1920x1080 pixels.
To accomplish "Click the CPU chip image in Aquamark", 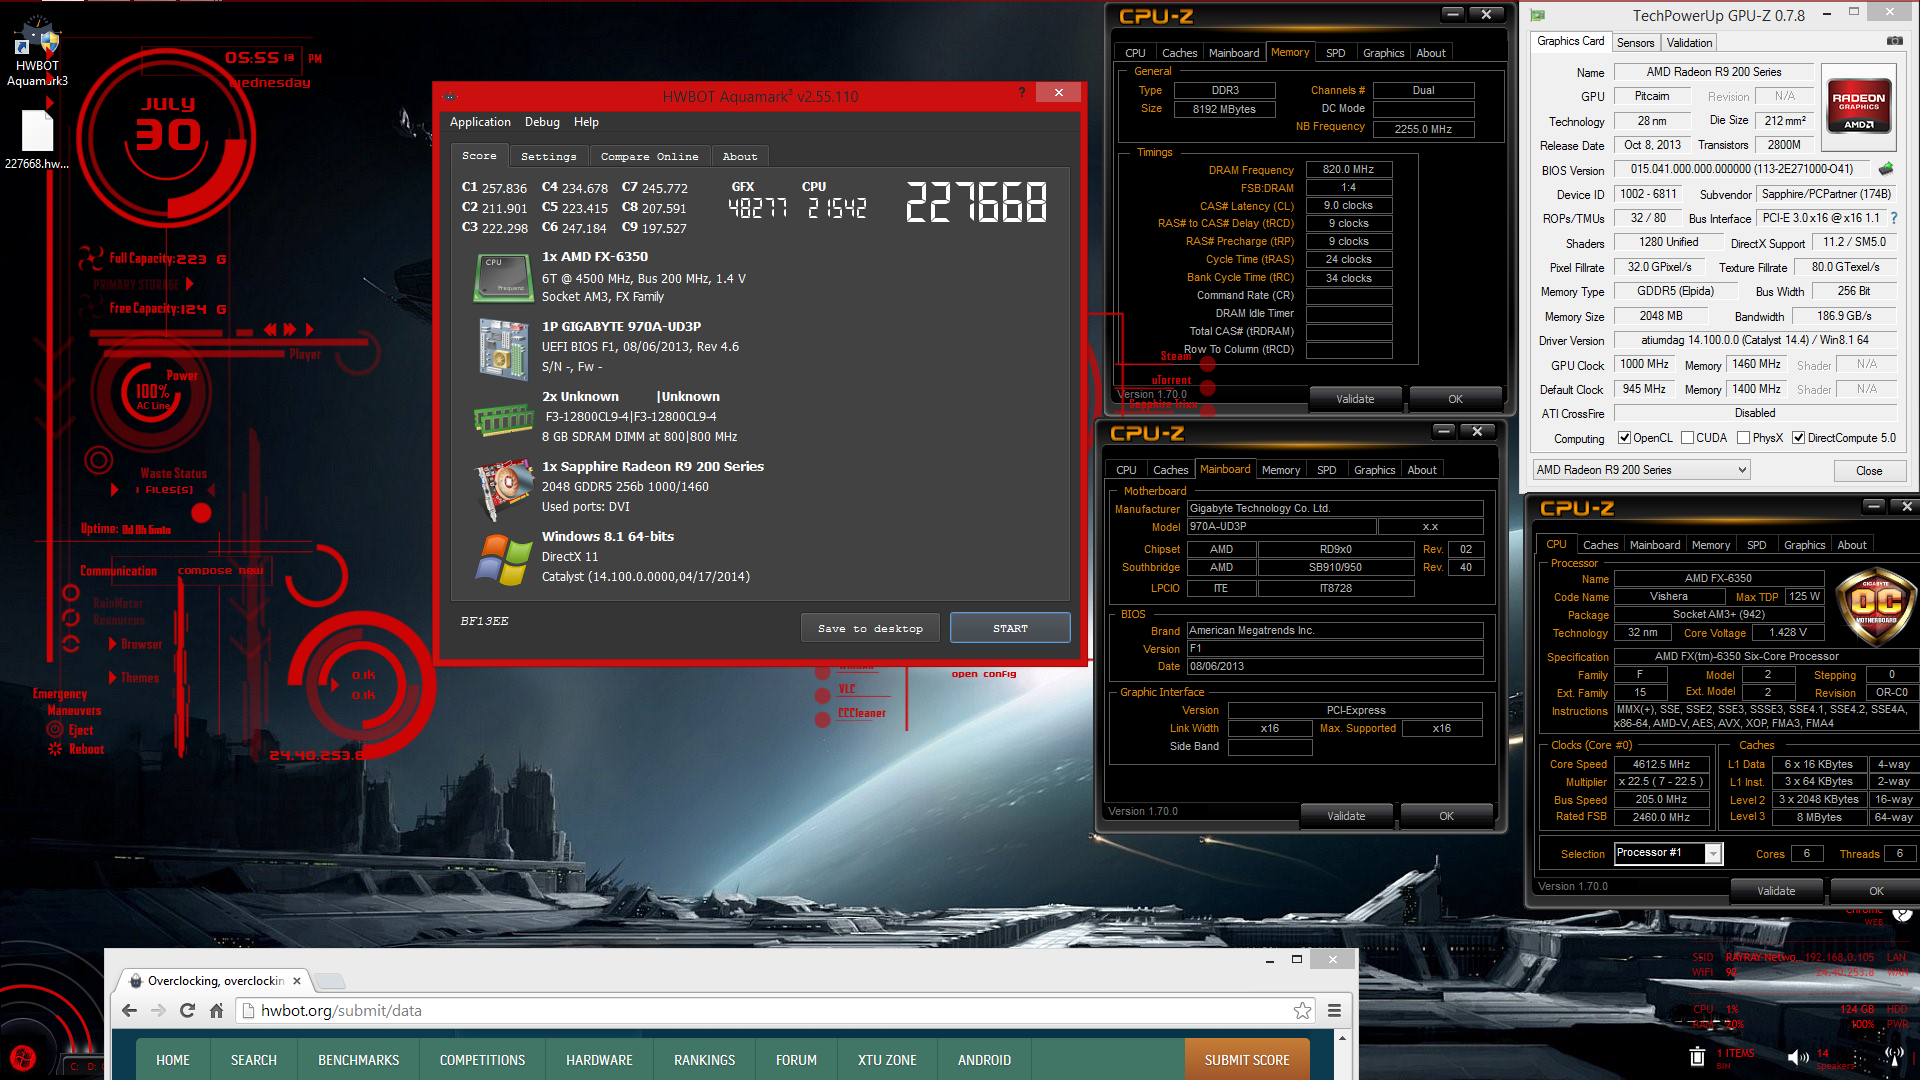I will tap(503, 278).
